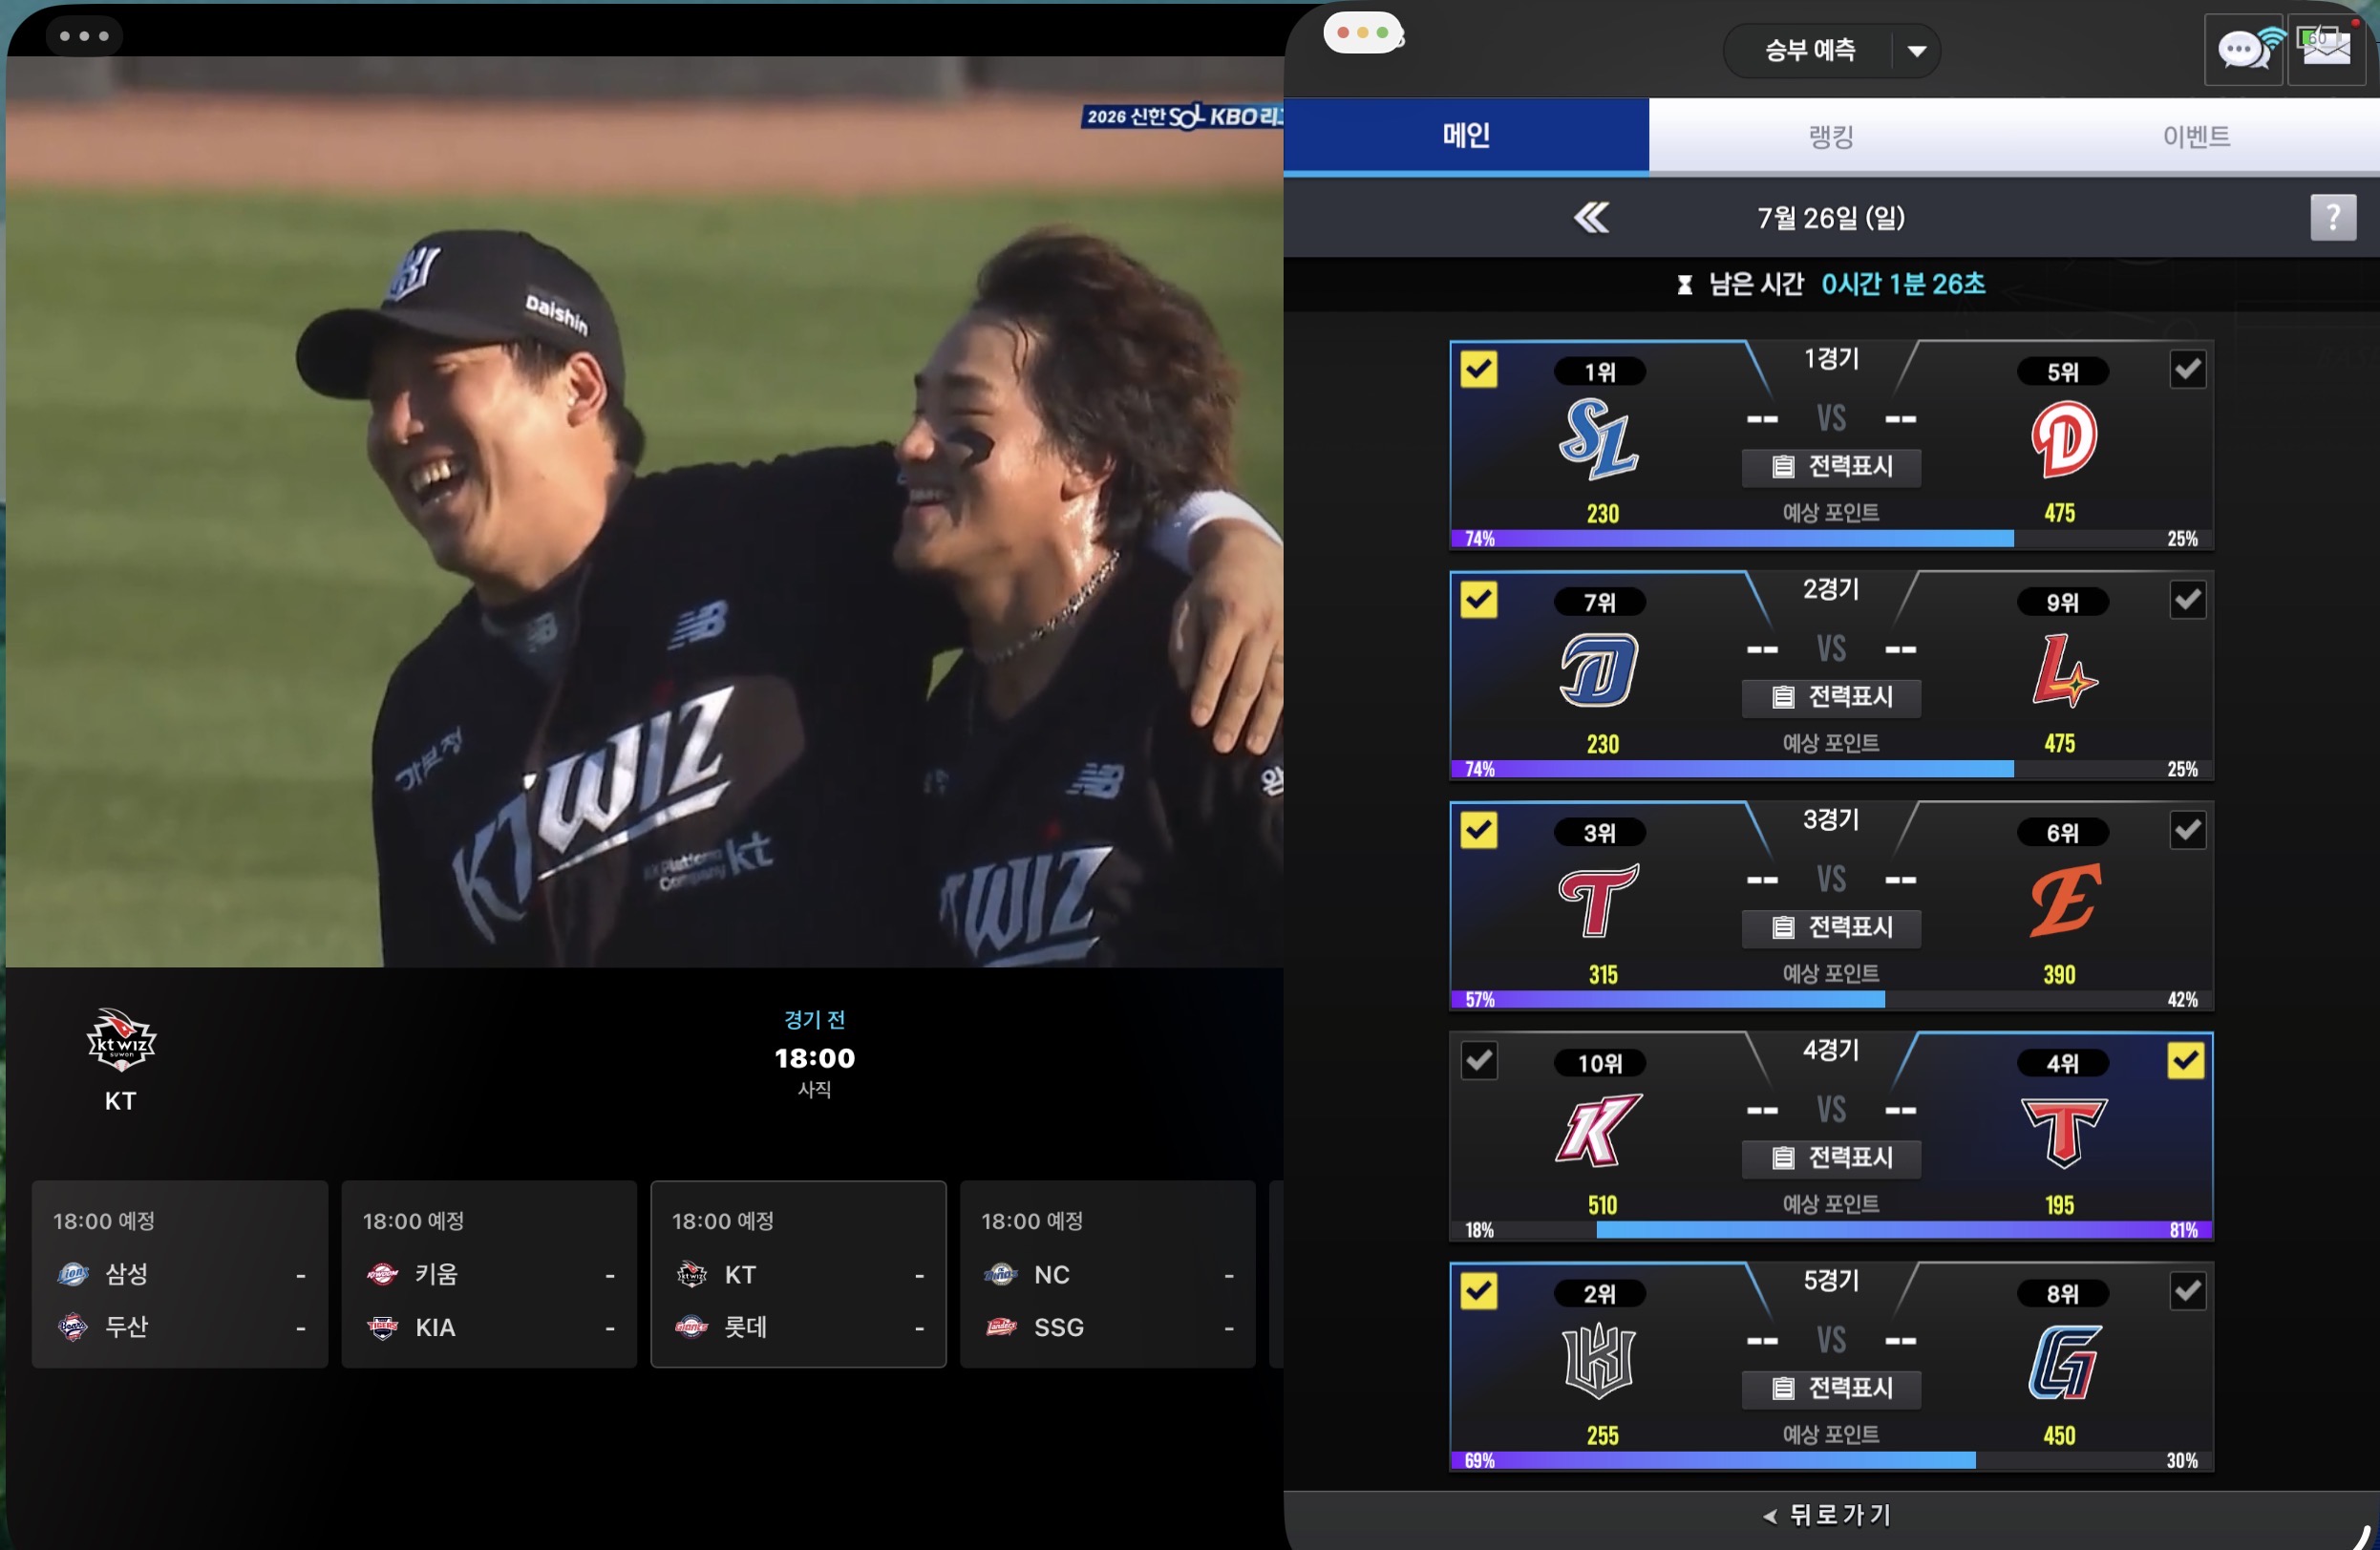Click the countdown 0시간 1분 26초
Viewport: 2380px width, 1550px height.
pos(1903,285)
